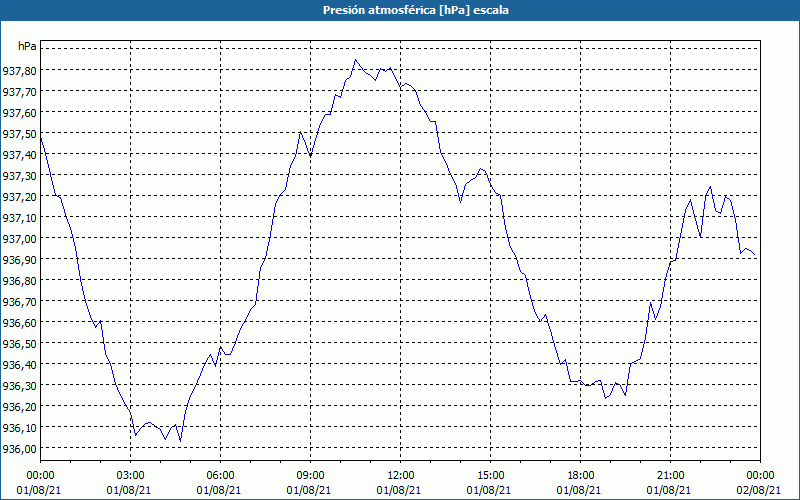
Task: Click the 936,60 axis label
Action: click(x=19, y=322)
